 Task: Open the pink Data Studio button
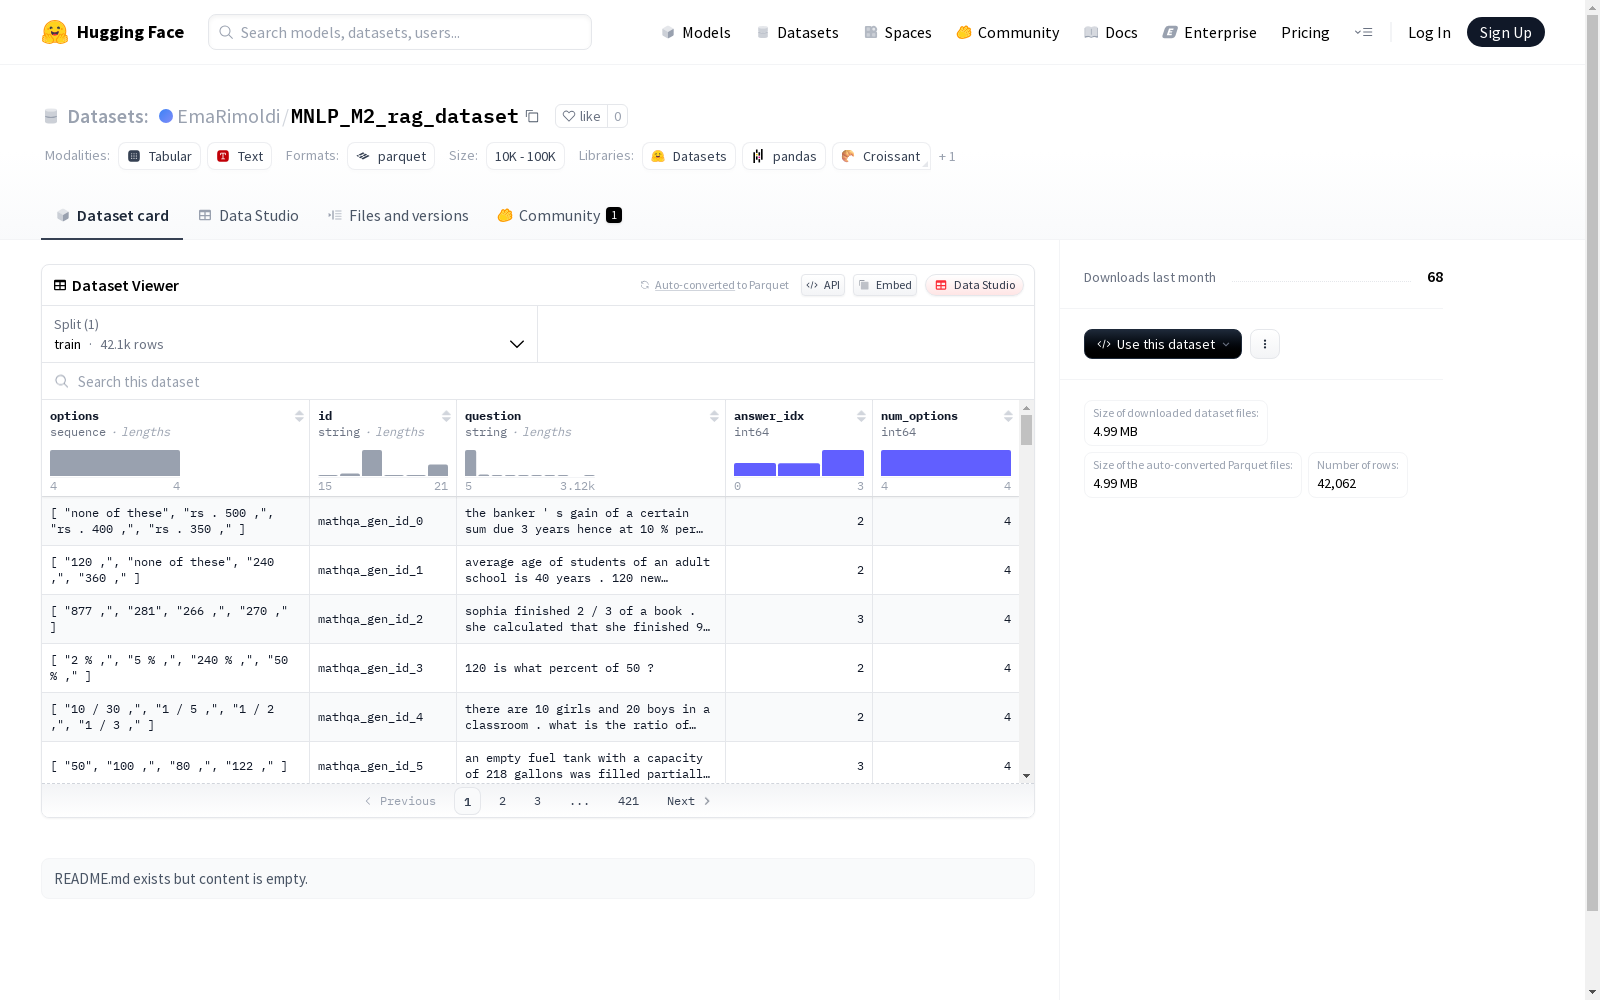pyautogui.click(x=974, y=285)
